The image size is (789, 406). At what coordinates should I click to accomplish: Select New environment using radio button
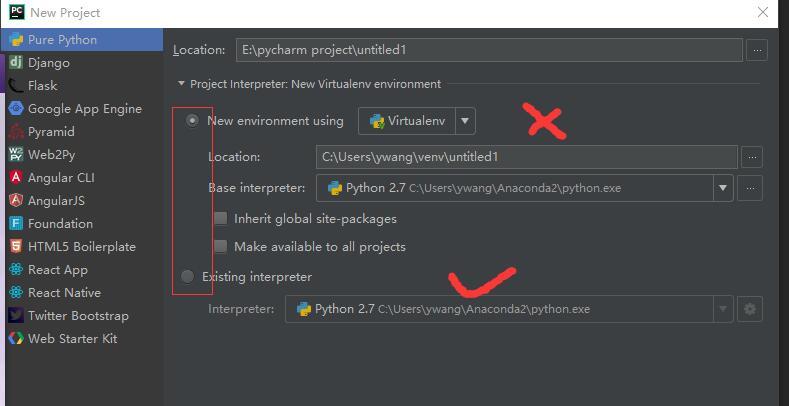pos(192,121)
